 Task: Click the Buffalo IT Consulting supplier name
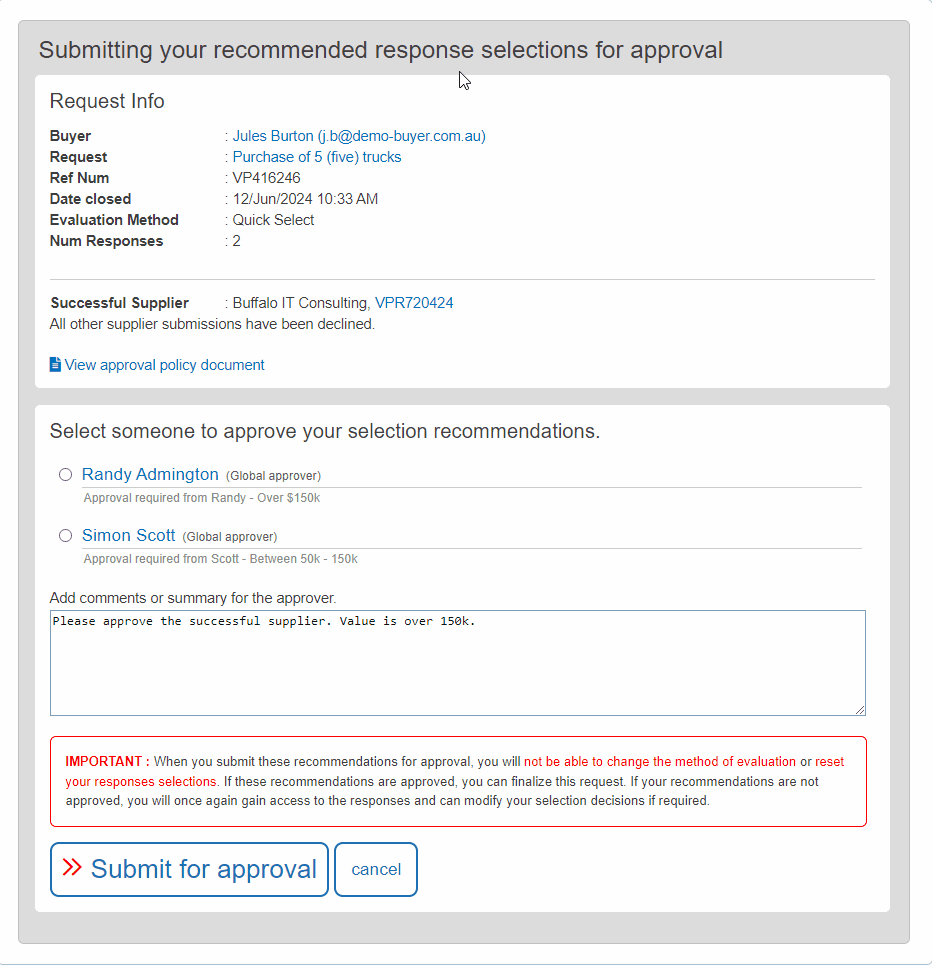point(301,303)
